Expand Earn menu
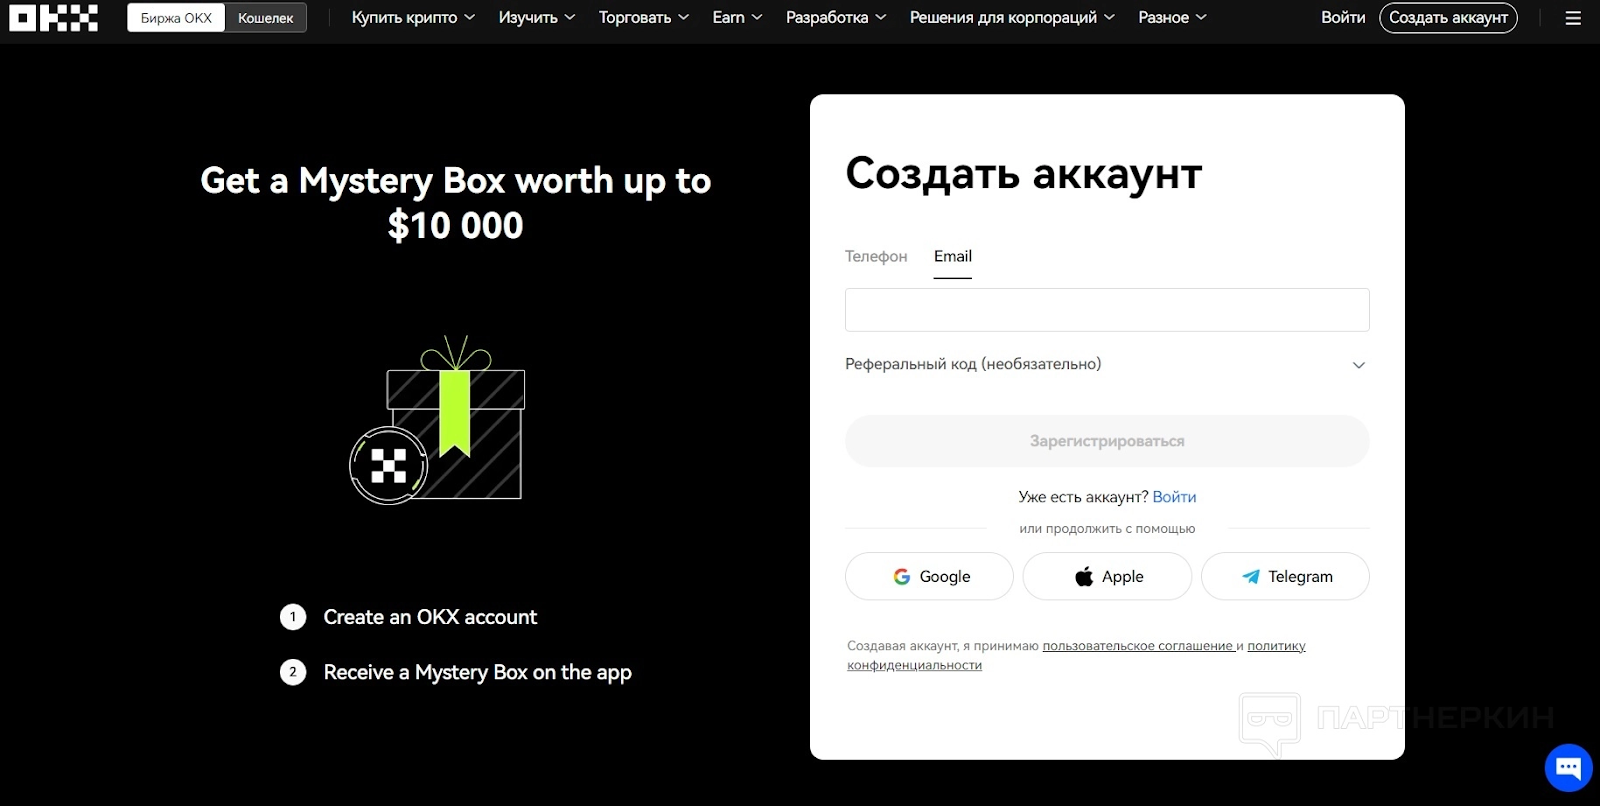The image size is (1600, 806). 737,18
